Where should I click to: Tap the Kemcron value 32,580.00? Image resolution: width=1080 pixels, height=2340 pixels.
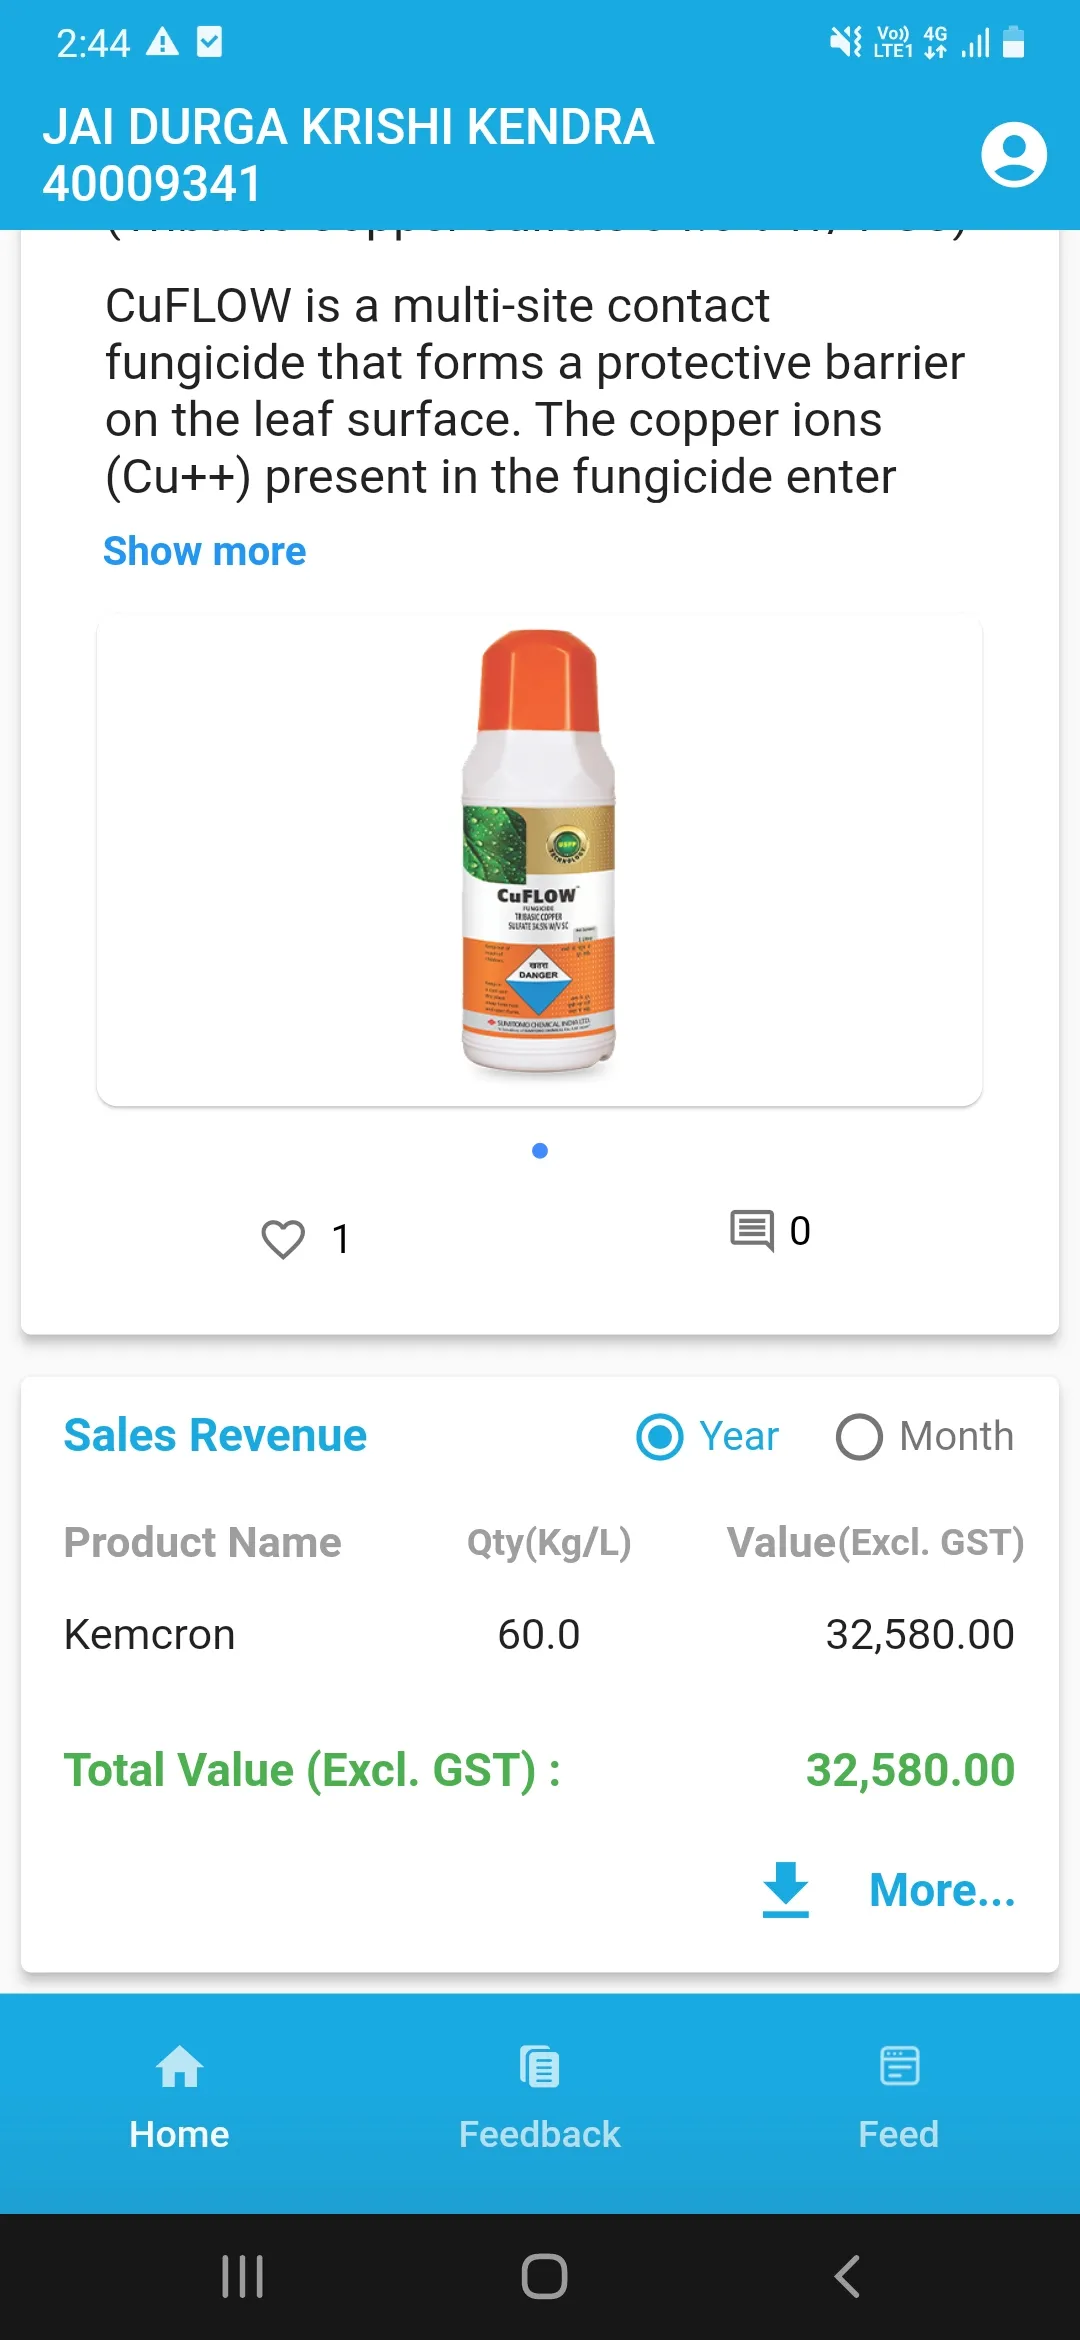point(920,1635)
